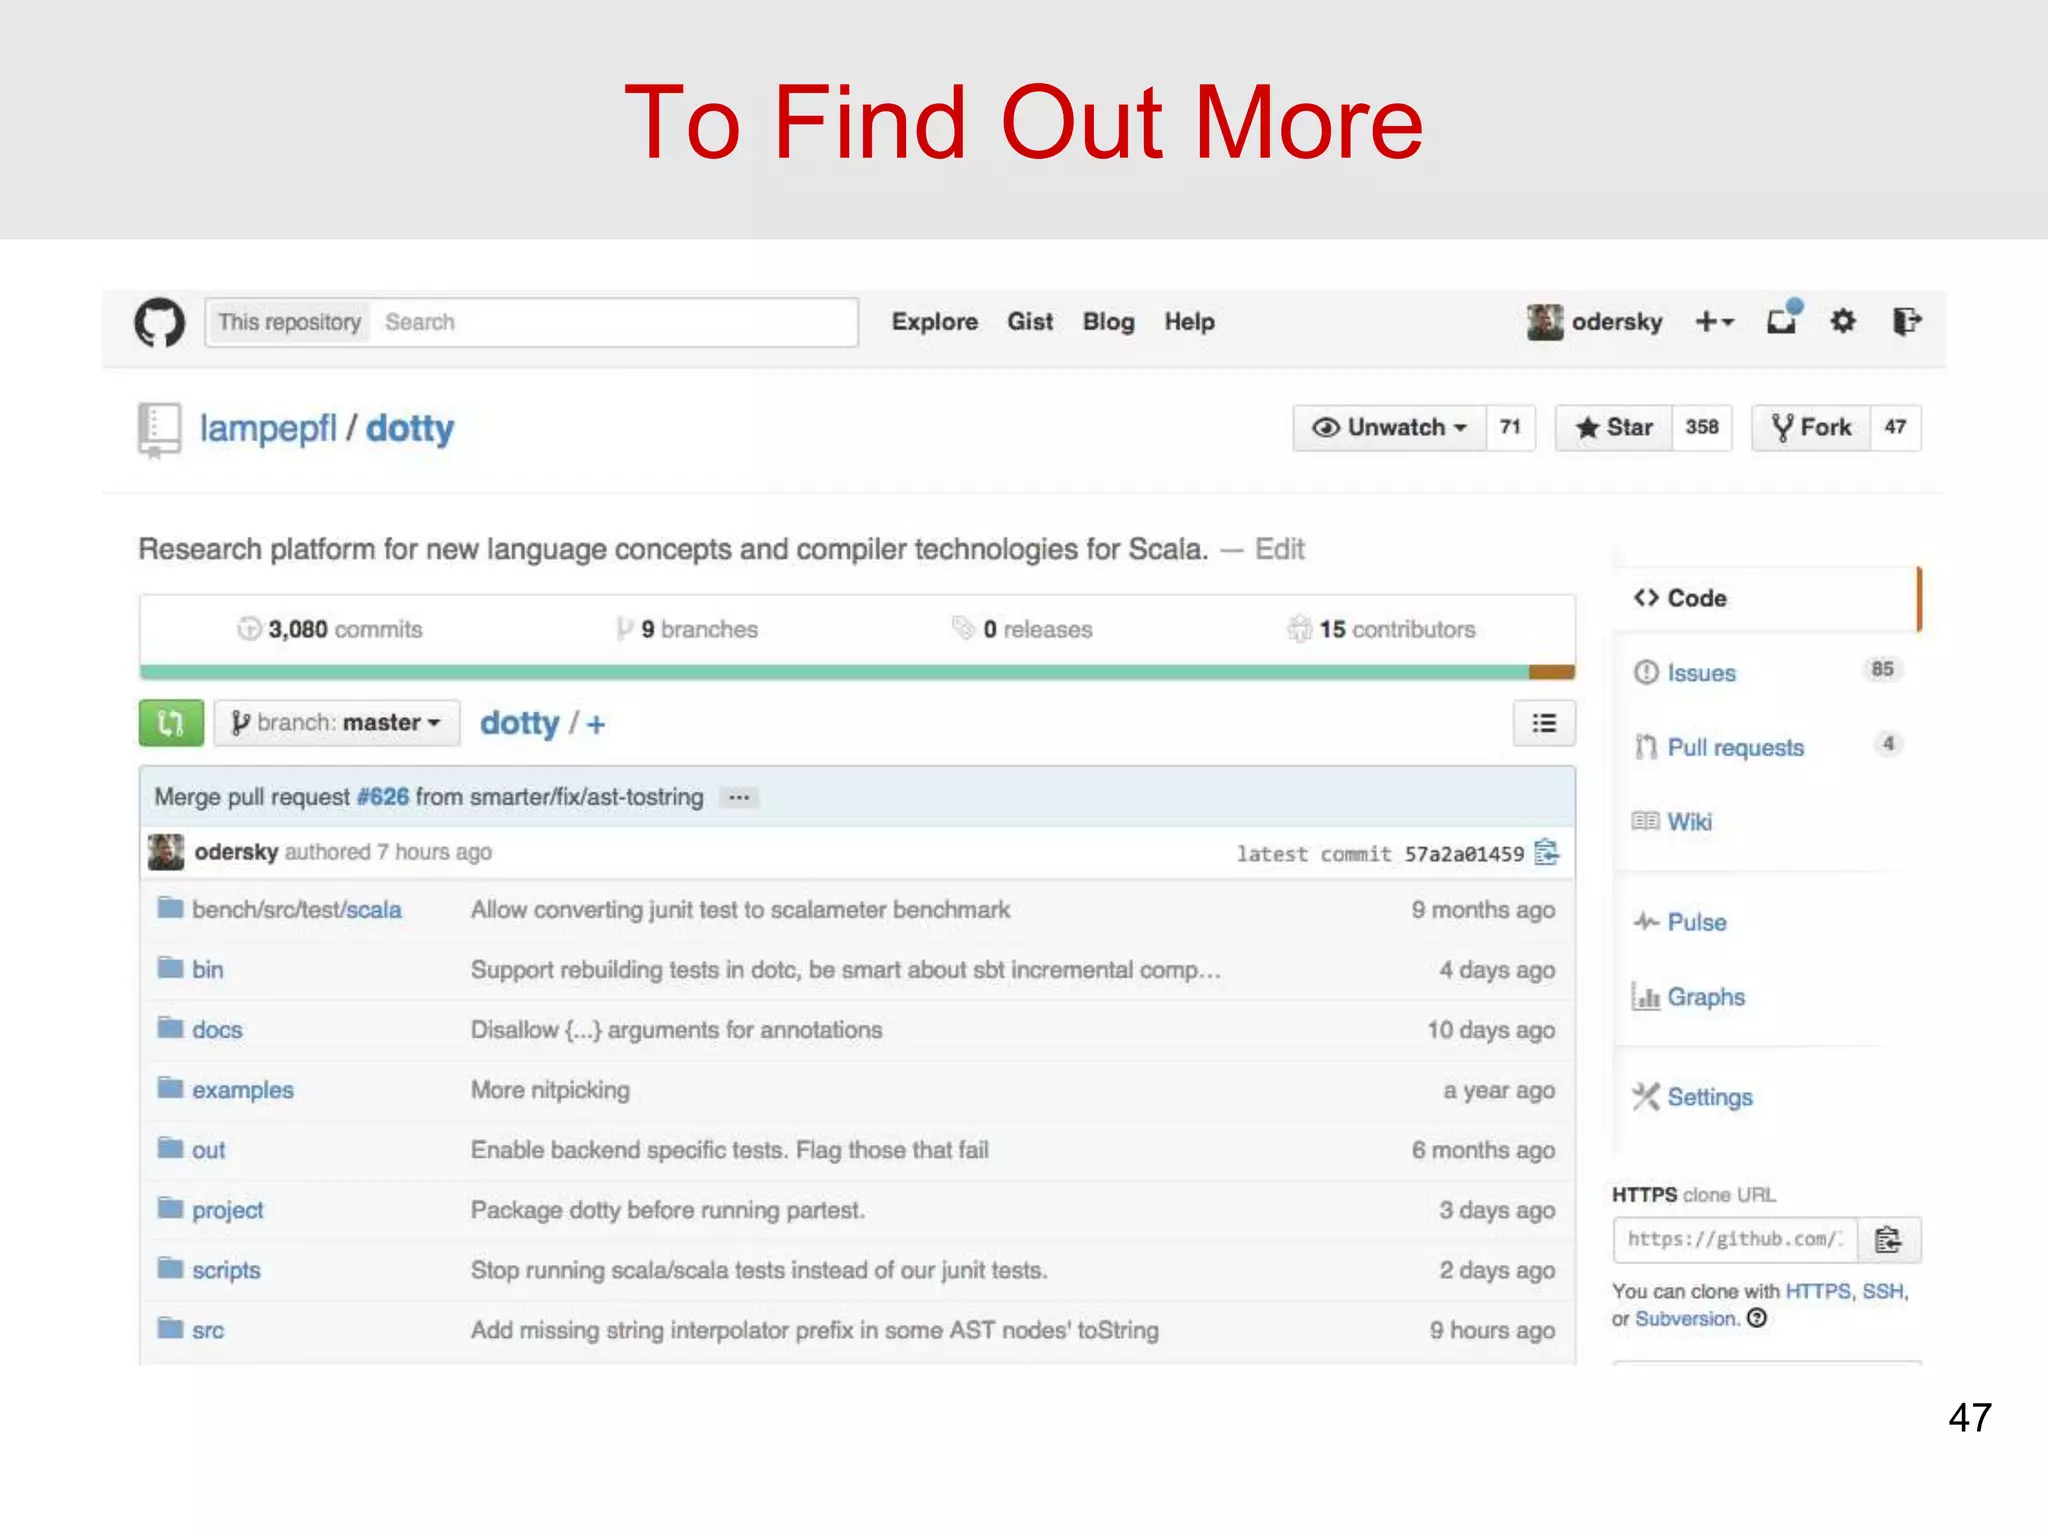Open the fork count 47
Image resolution: width=2048 pixels, height=1536 pixels.
pos(1895,427)
